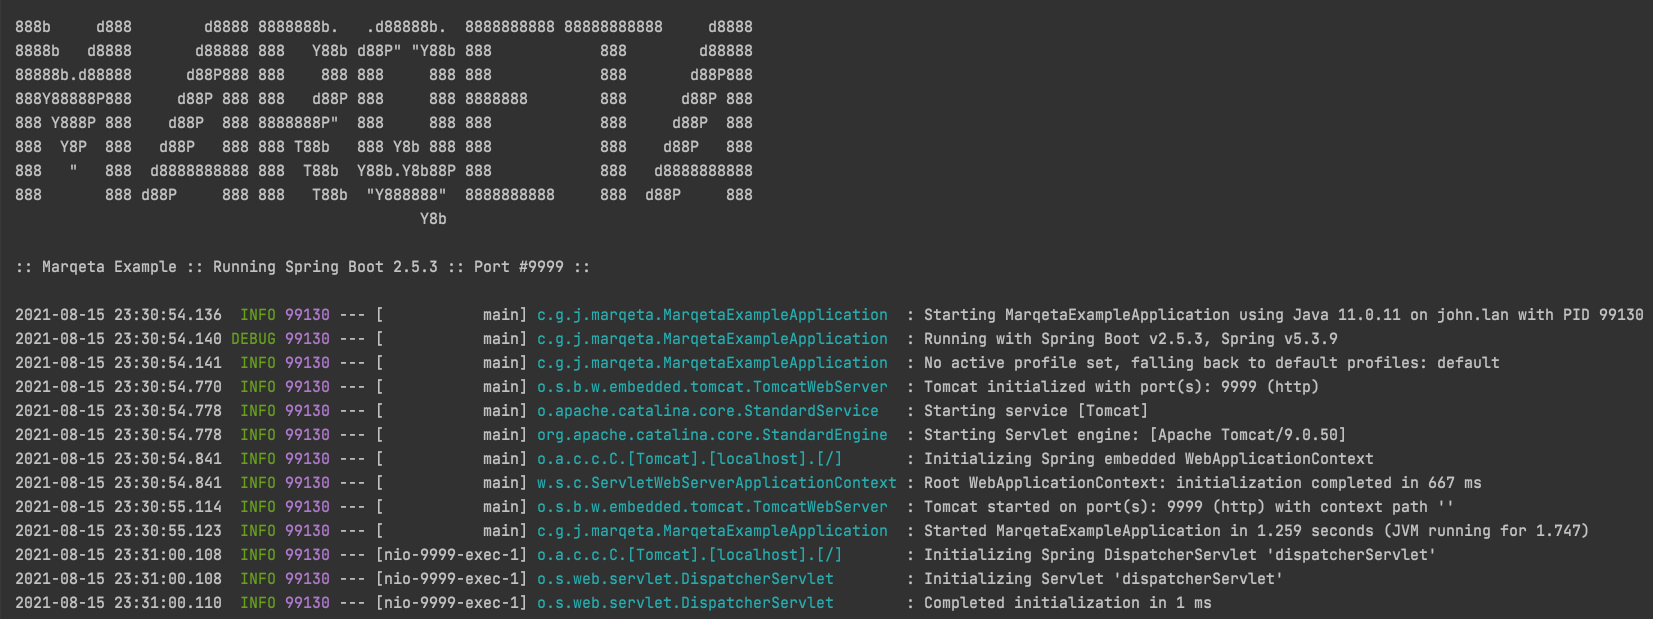Viewport: 1653px width, 619px height.
Task: Click 'Root WebApplicationContext' completed message
Action: [1202, 483]
